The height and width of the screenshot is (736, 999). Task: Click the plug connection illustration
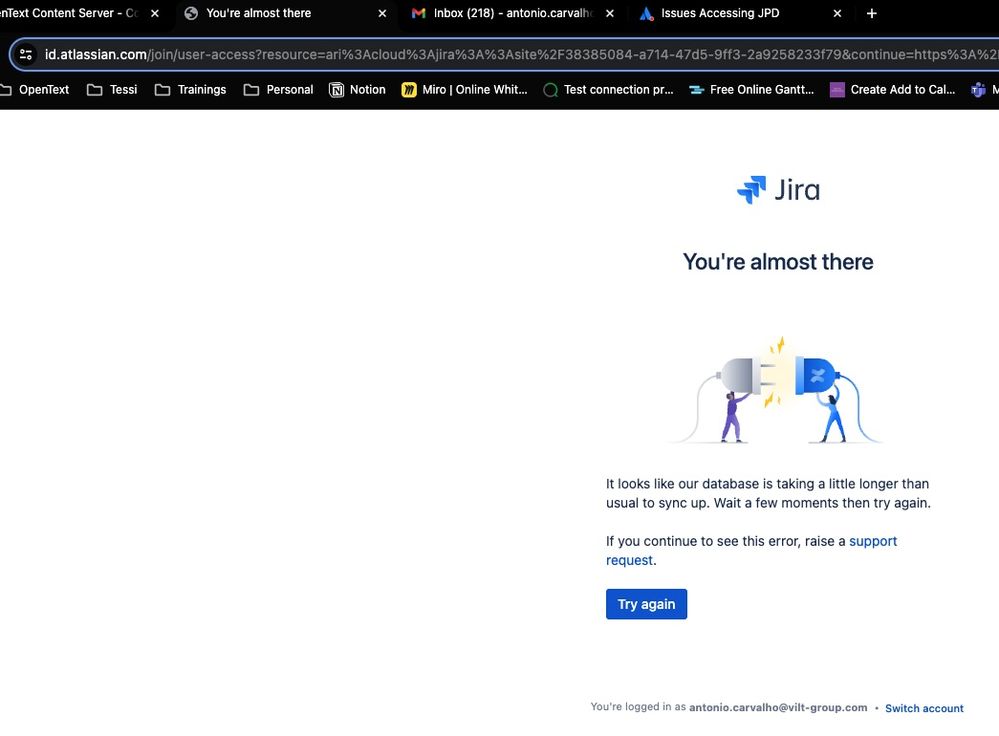coord(777,390)
